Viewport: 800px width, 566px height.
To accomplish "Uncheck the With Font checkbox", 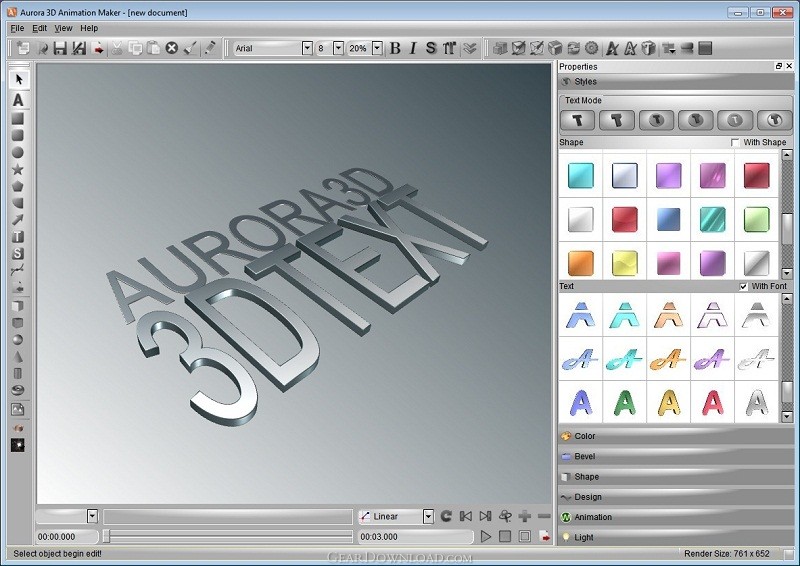I will click(743, 286).
